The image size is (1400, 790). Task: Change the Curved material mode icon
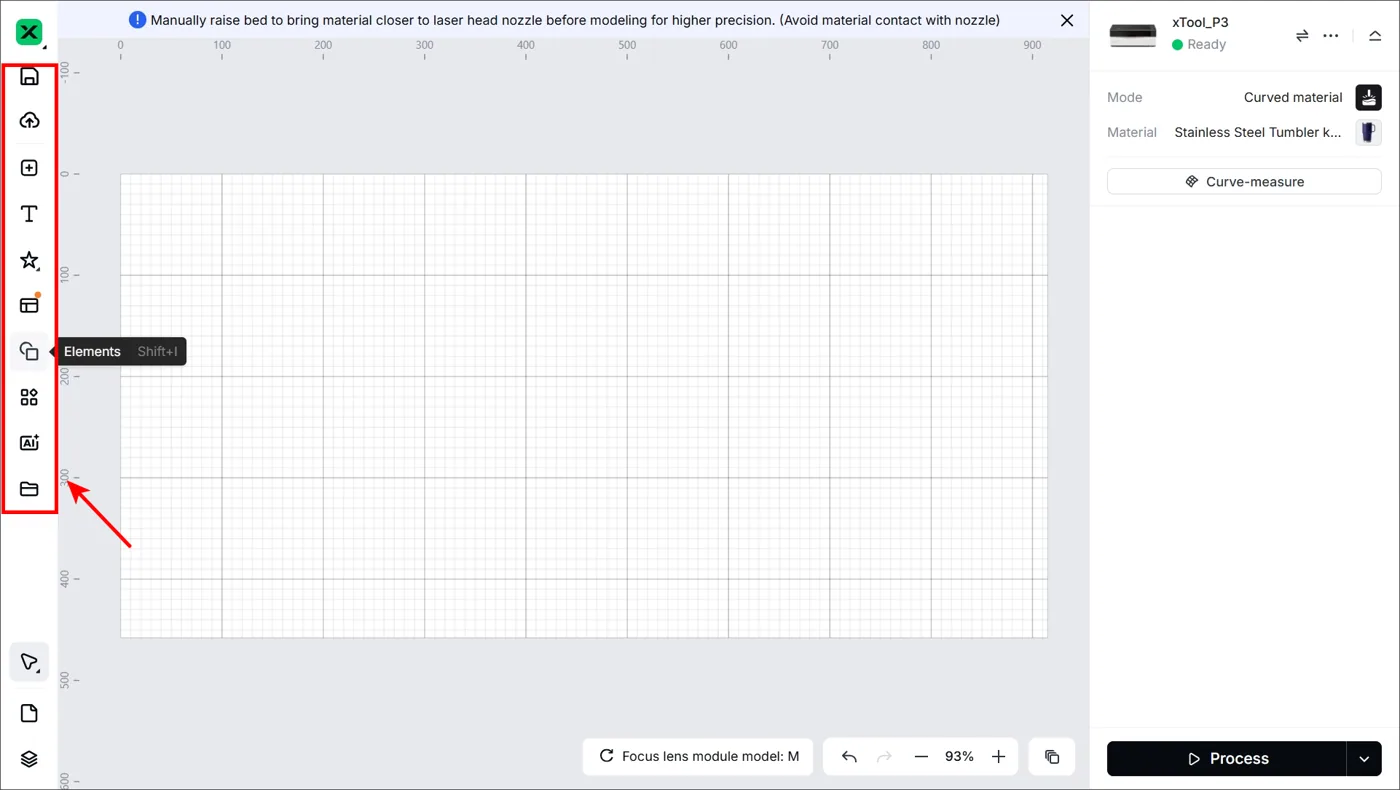1368,97
